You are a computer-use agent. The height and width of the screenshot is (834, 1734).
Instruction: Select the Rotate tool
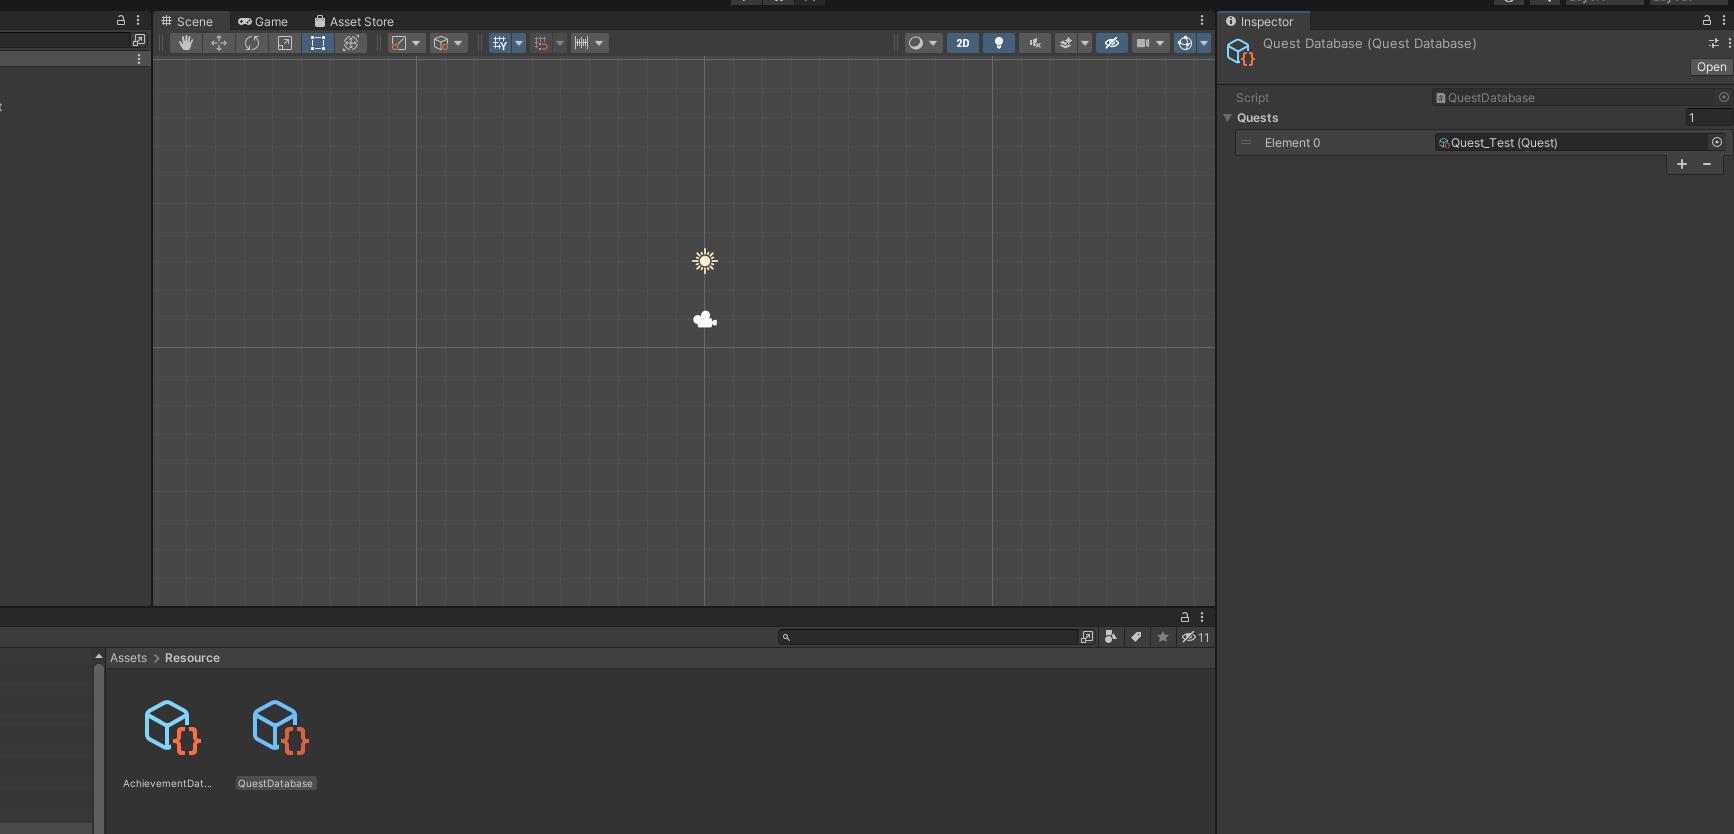pyautogui.click(x=252, y=43)
